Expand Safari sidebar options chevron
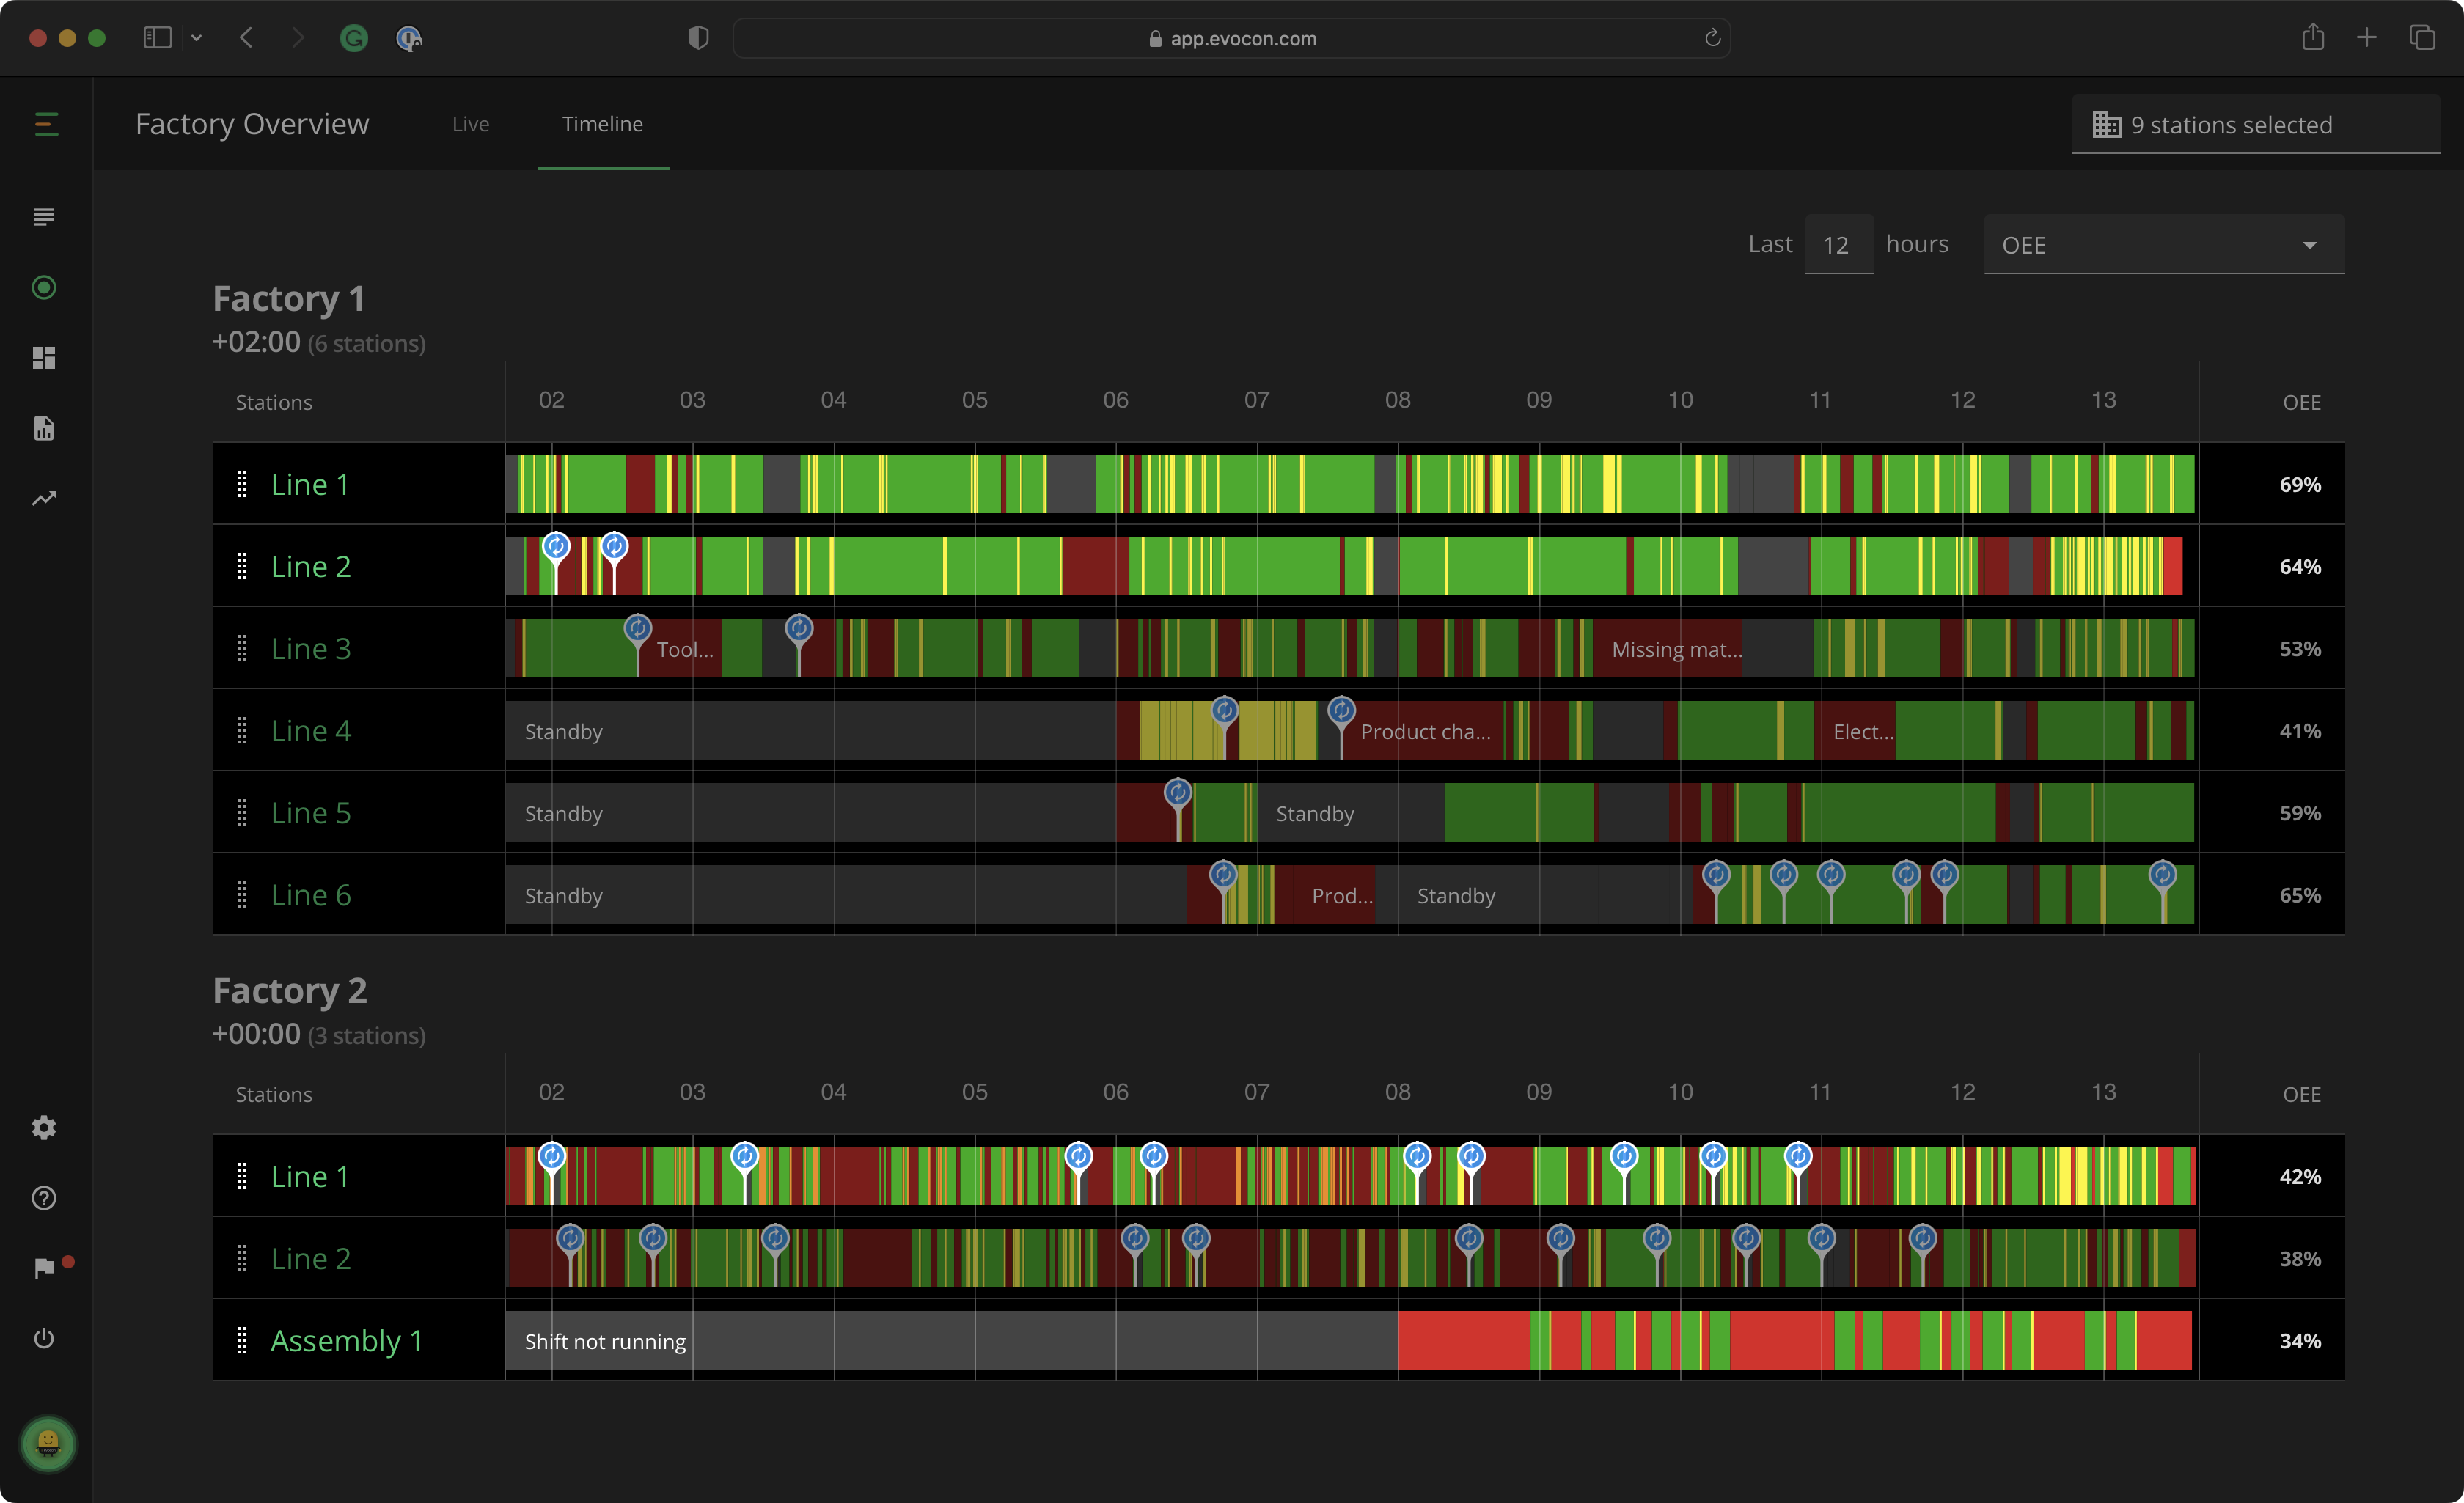 [x=197, y=38]
